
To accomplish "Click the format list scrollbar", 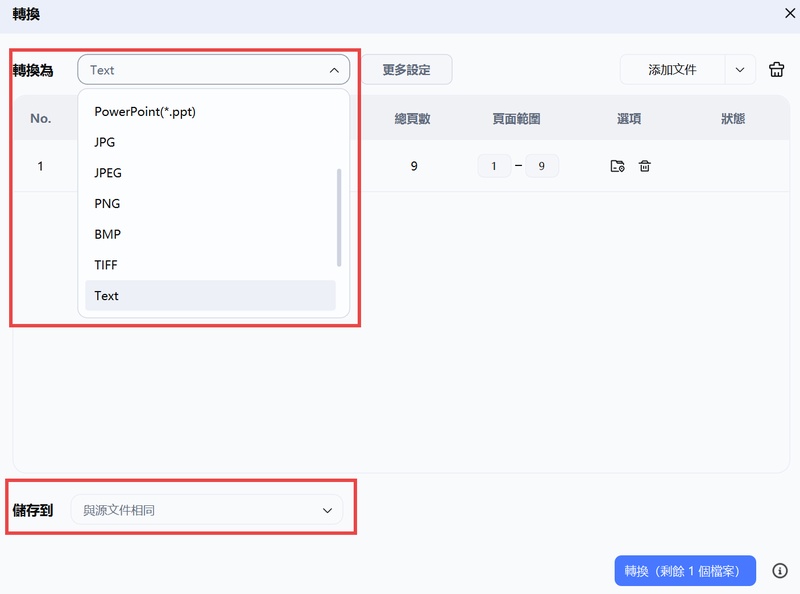I will tap(339, 217).
